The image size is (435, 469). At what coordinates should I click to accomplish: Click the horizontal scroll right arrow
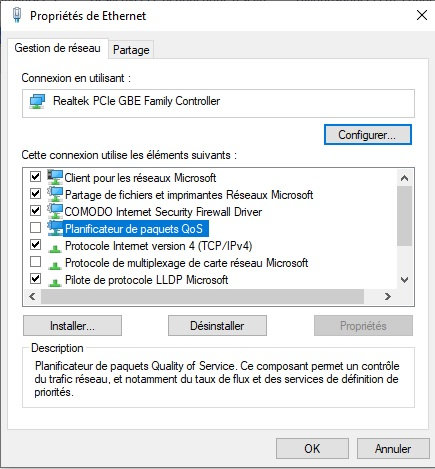point(388,296)
